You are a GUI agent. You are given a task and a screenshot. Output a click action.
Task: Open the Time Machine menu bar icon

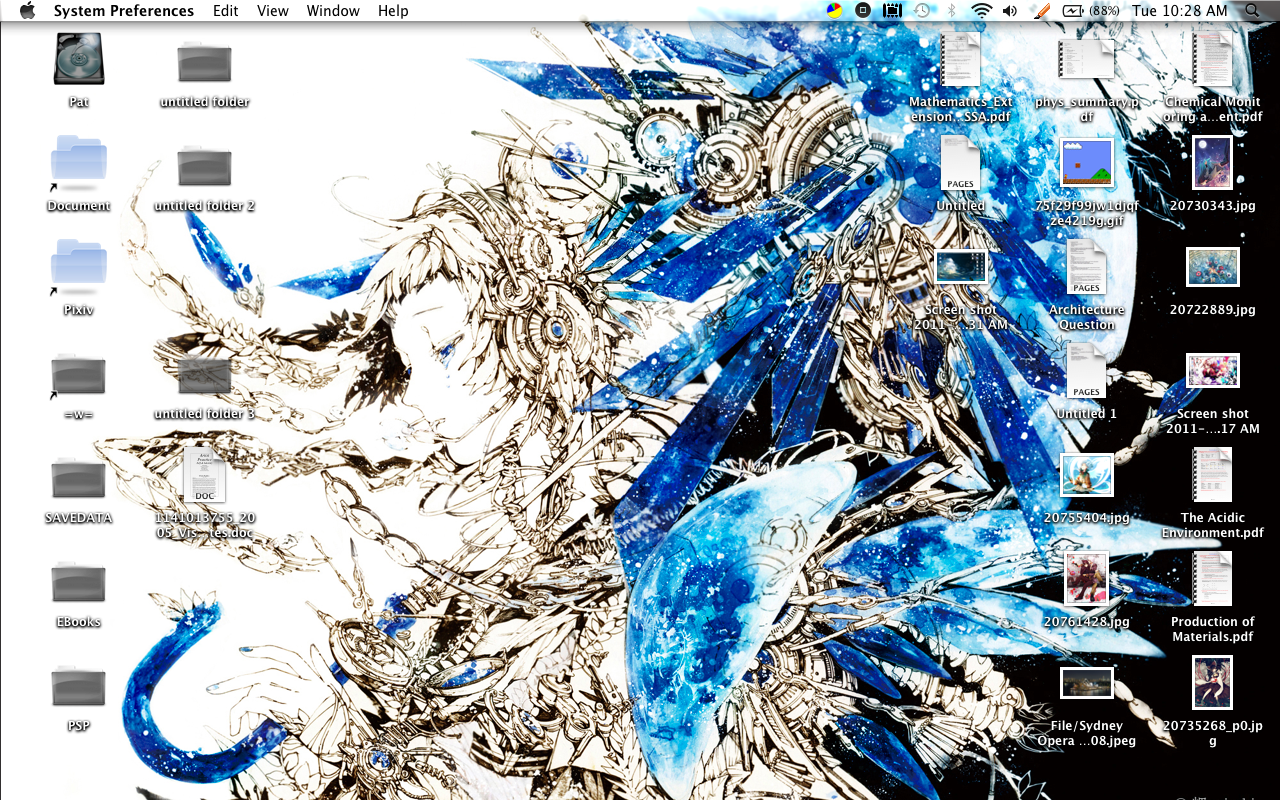tap(922, 11)
